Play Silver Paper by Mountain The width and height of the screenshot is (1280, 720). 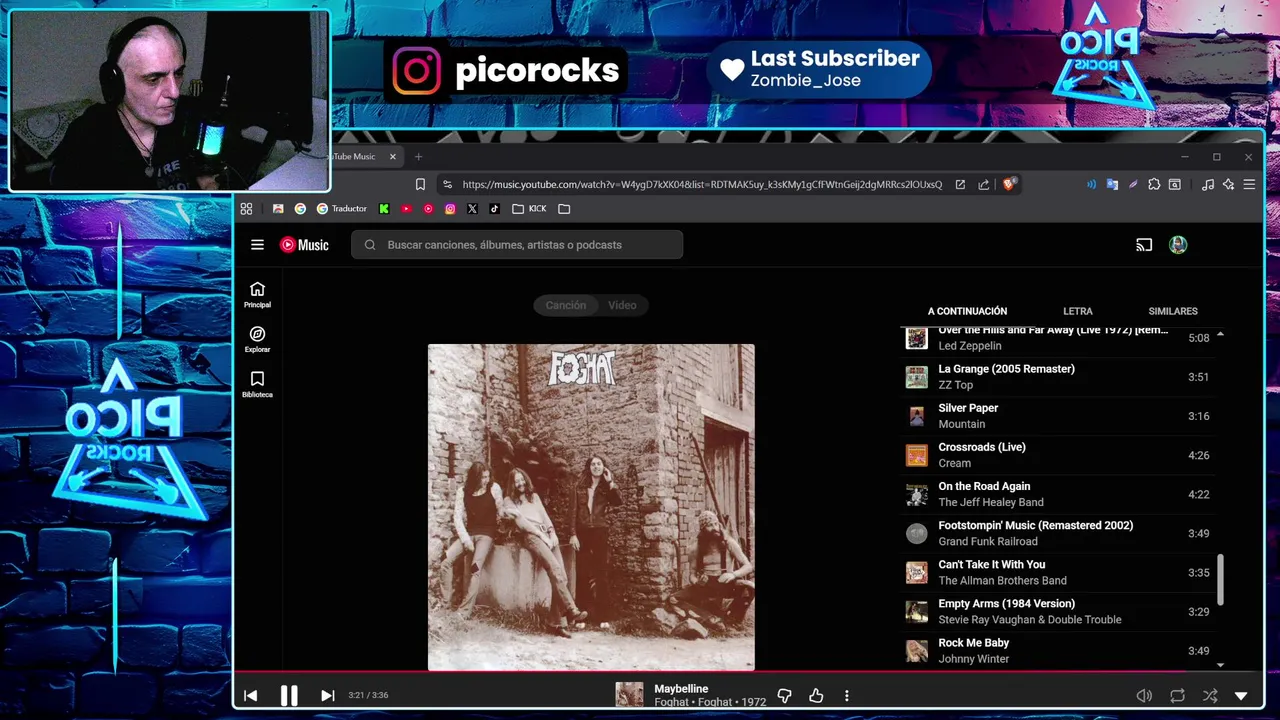(1058, 416)
